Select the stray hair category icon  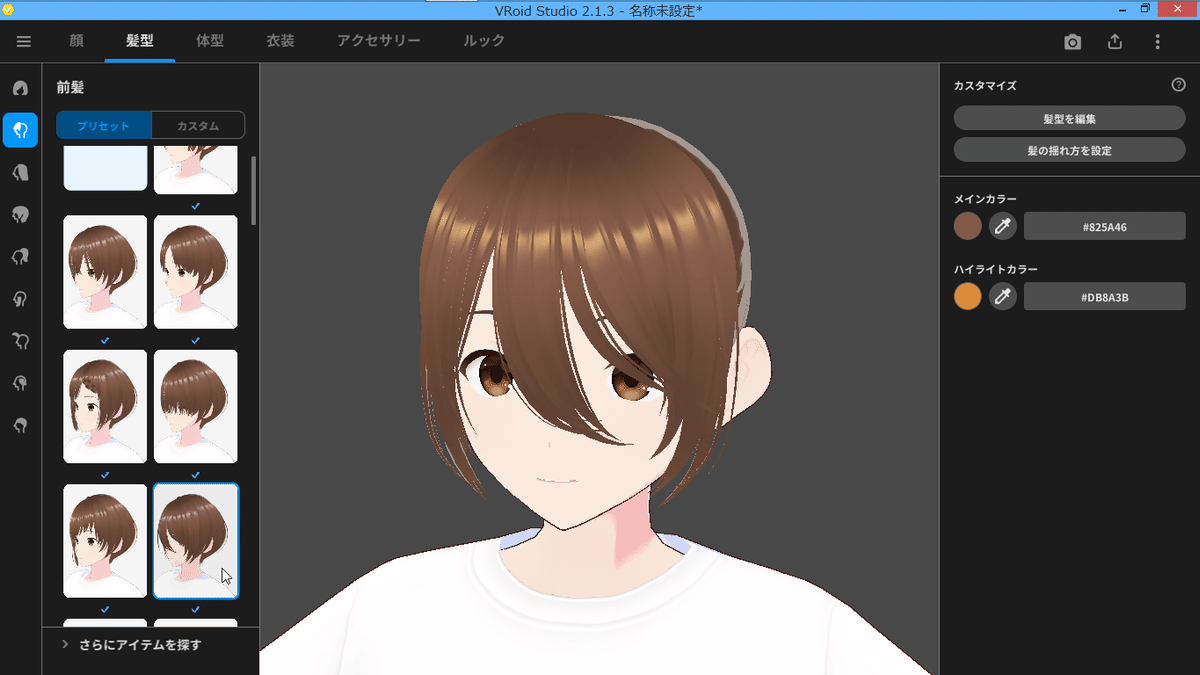[20, 256]
